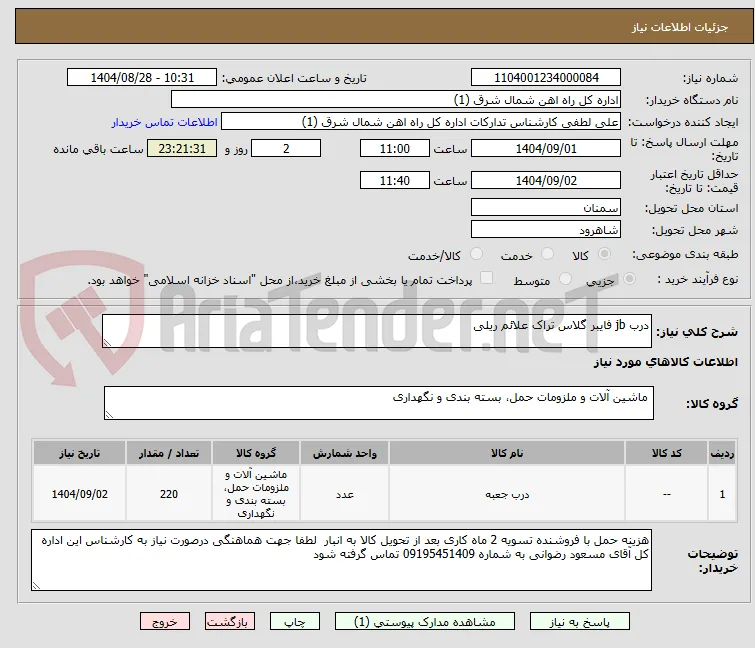Image resolution: width=755 pixels, height=648 pixels.
Task: Open مشاهده مدارک پیوستی (1) button
Action: coord(425,622)
